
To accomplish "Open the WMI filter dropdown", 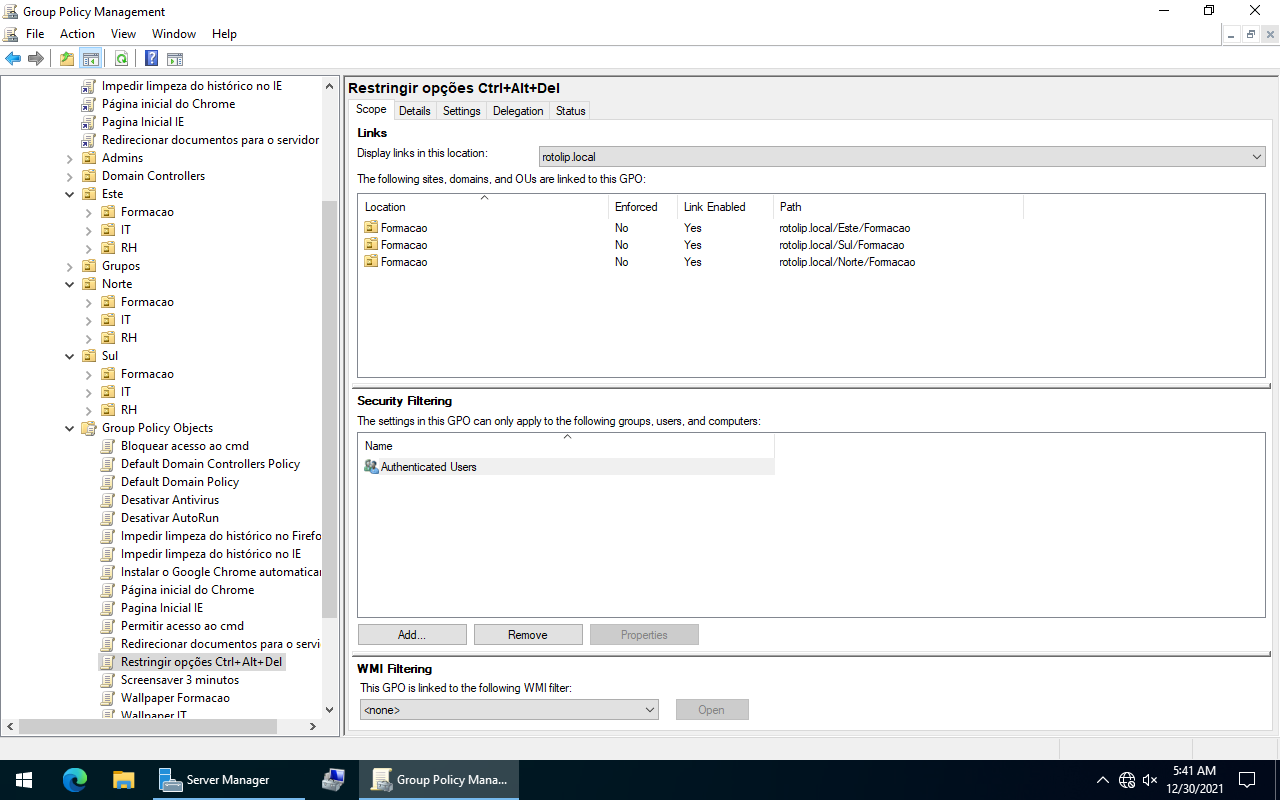I will [650, 710].
